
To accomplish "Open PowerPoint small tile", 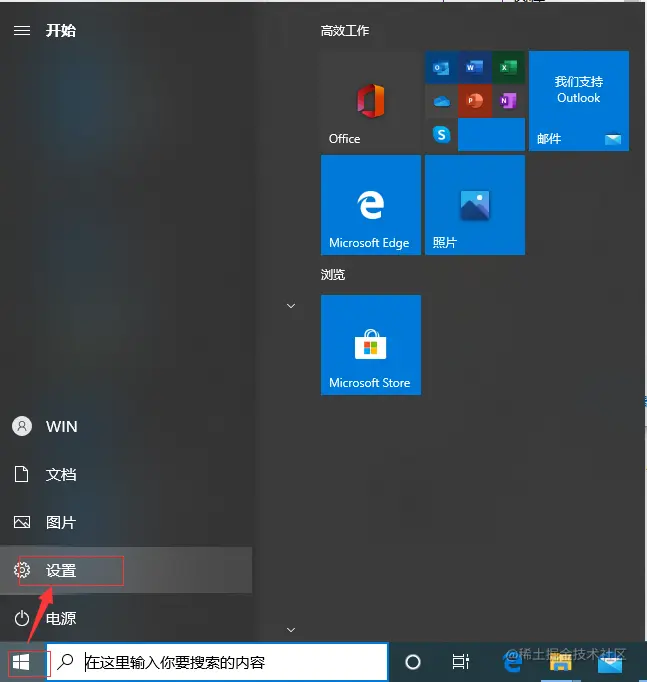I will pos(474,101).
